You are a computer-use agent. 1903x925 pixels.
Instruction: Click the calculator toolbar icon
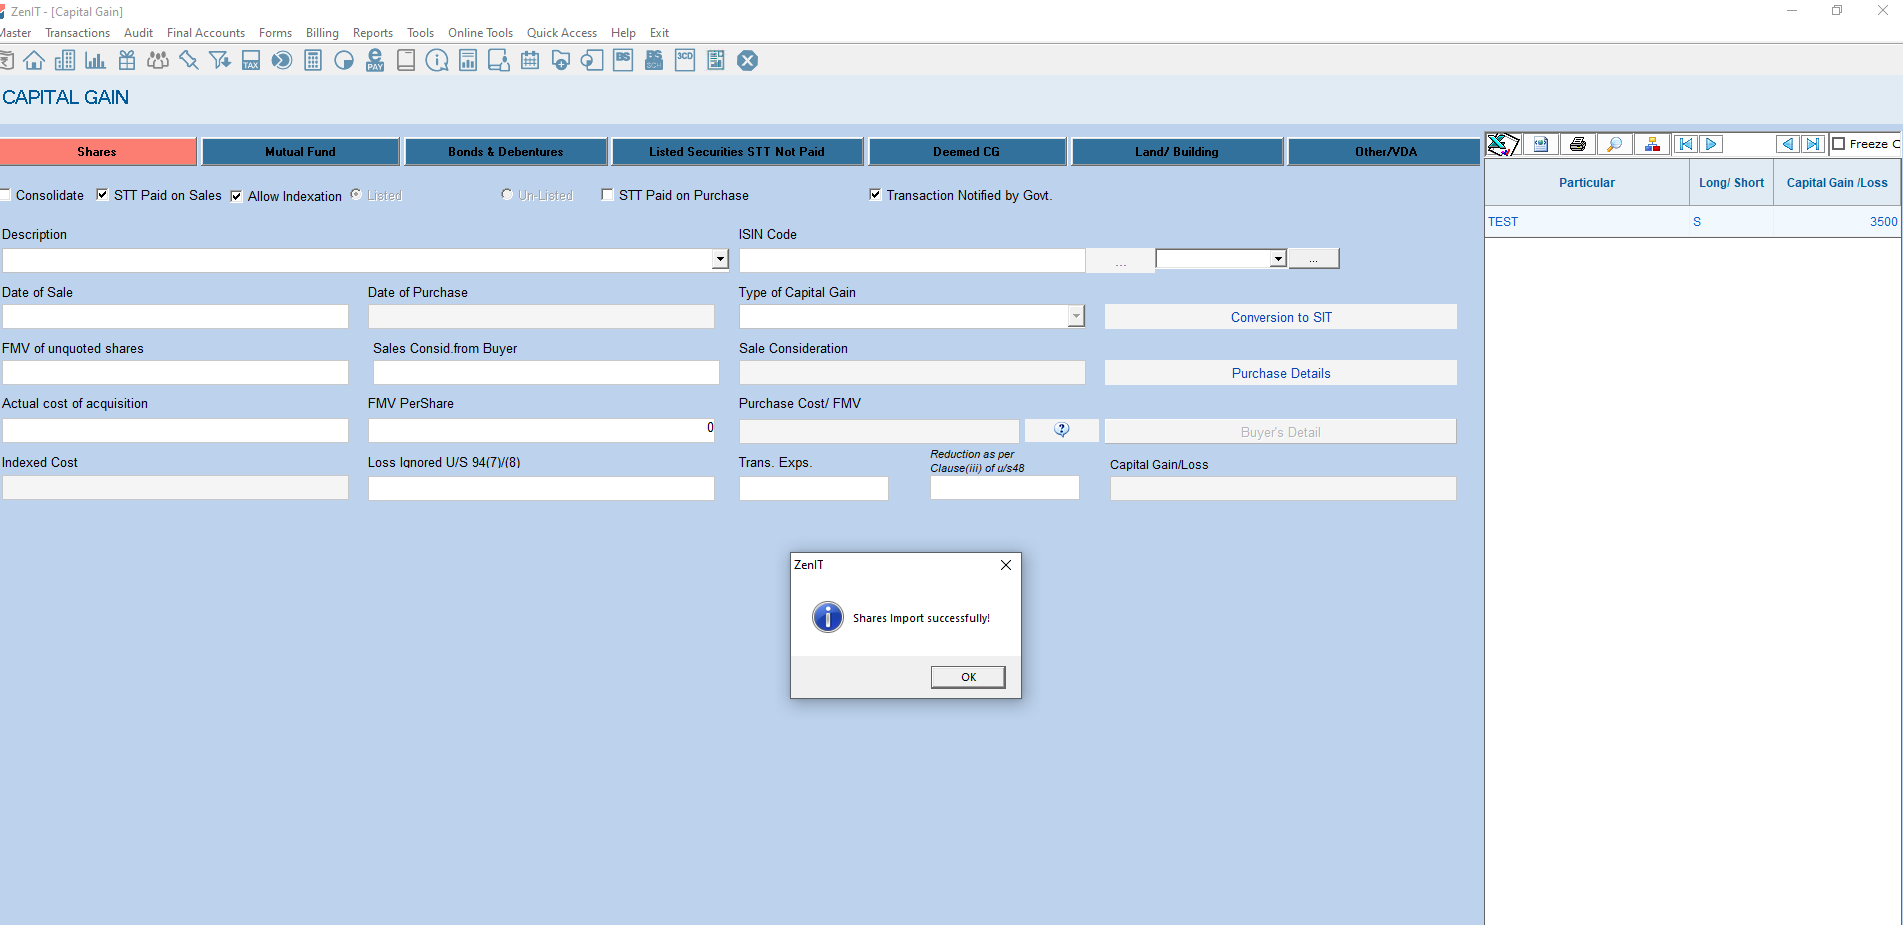[313, 61]
